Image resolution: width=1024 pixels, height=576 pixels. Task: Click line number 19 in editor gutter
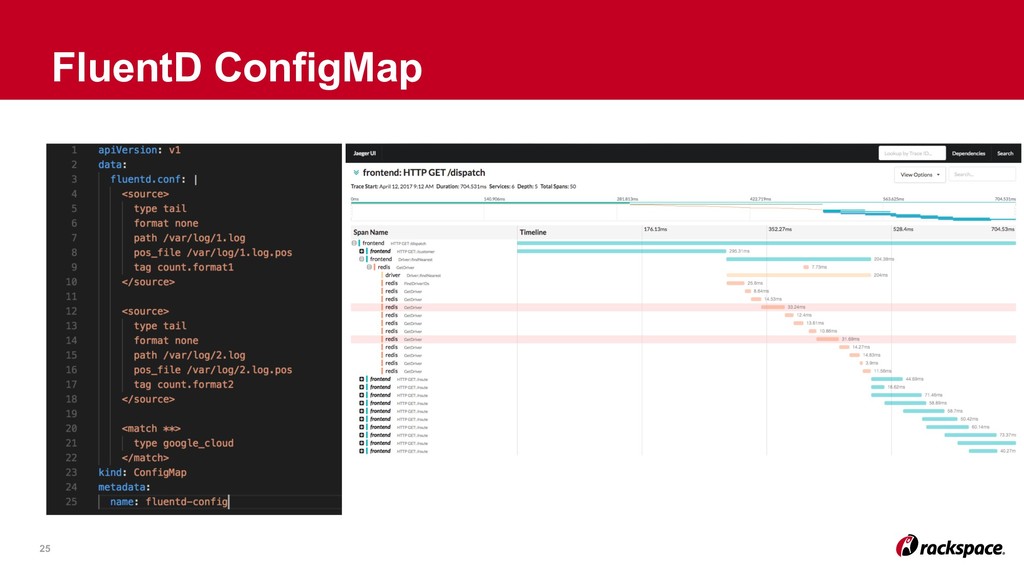pos(71,413)
